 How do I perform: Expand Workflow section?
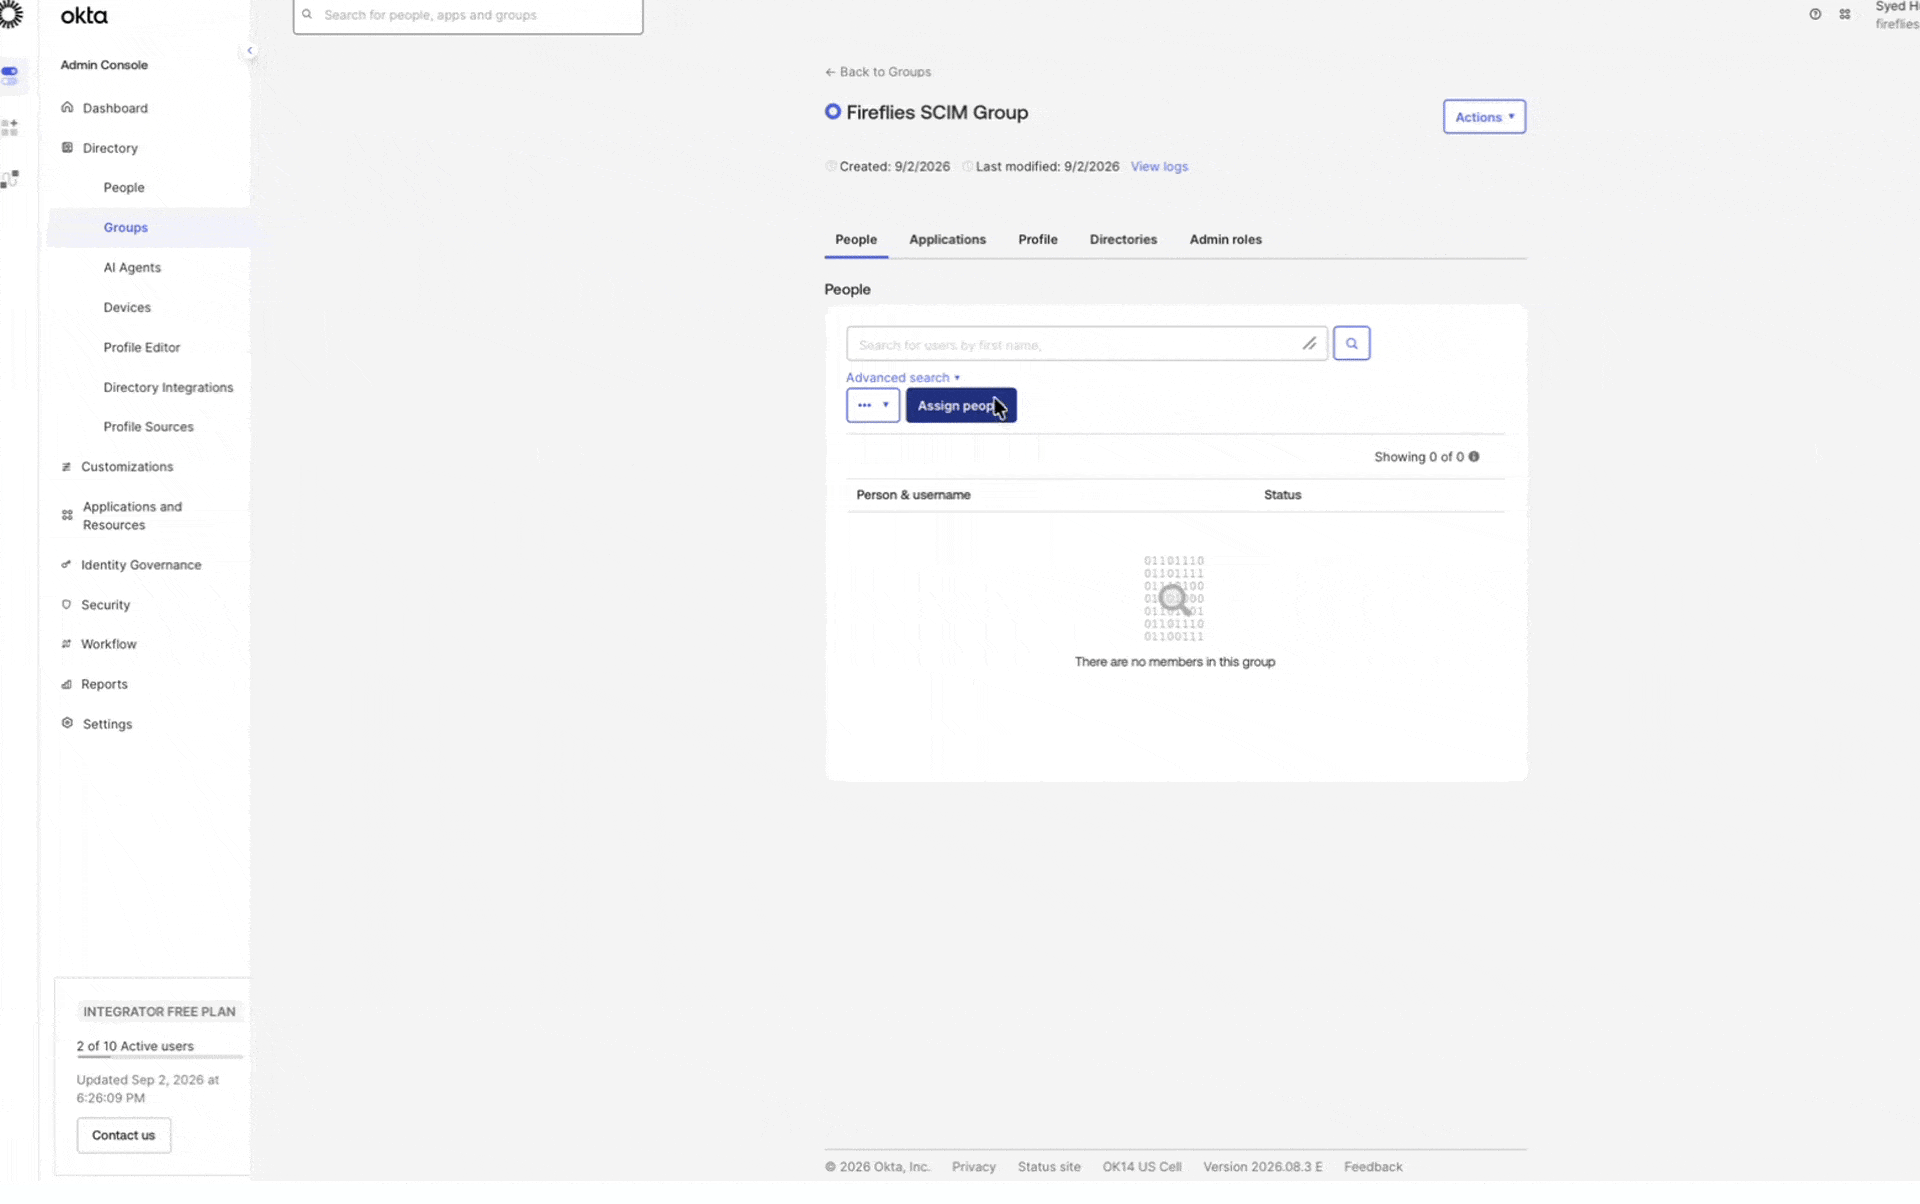pos(109,644)
